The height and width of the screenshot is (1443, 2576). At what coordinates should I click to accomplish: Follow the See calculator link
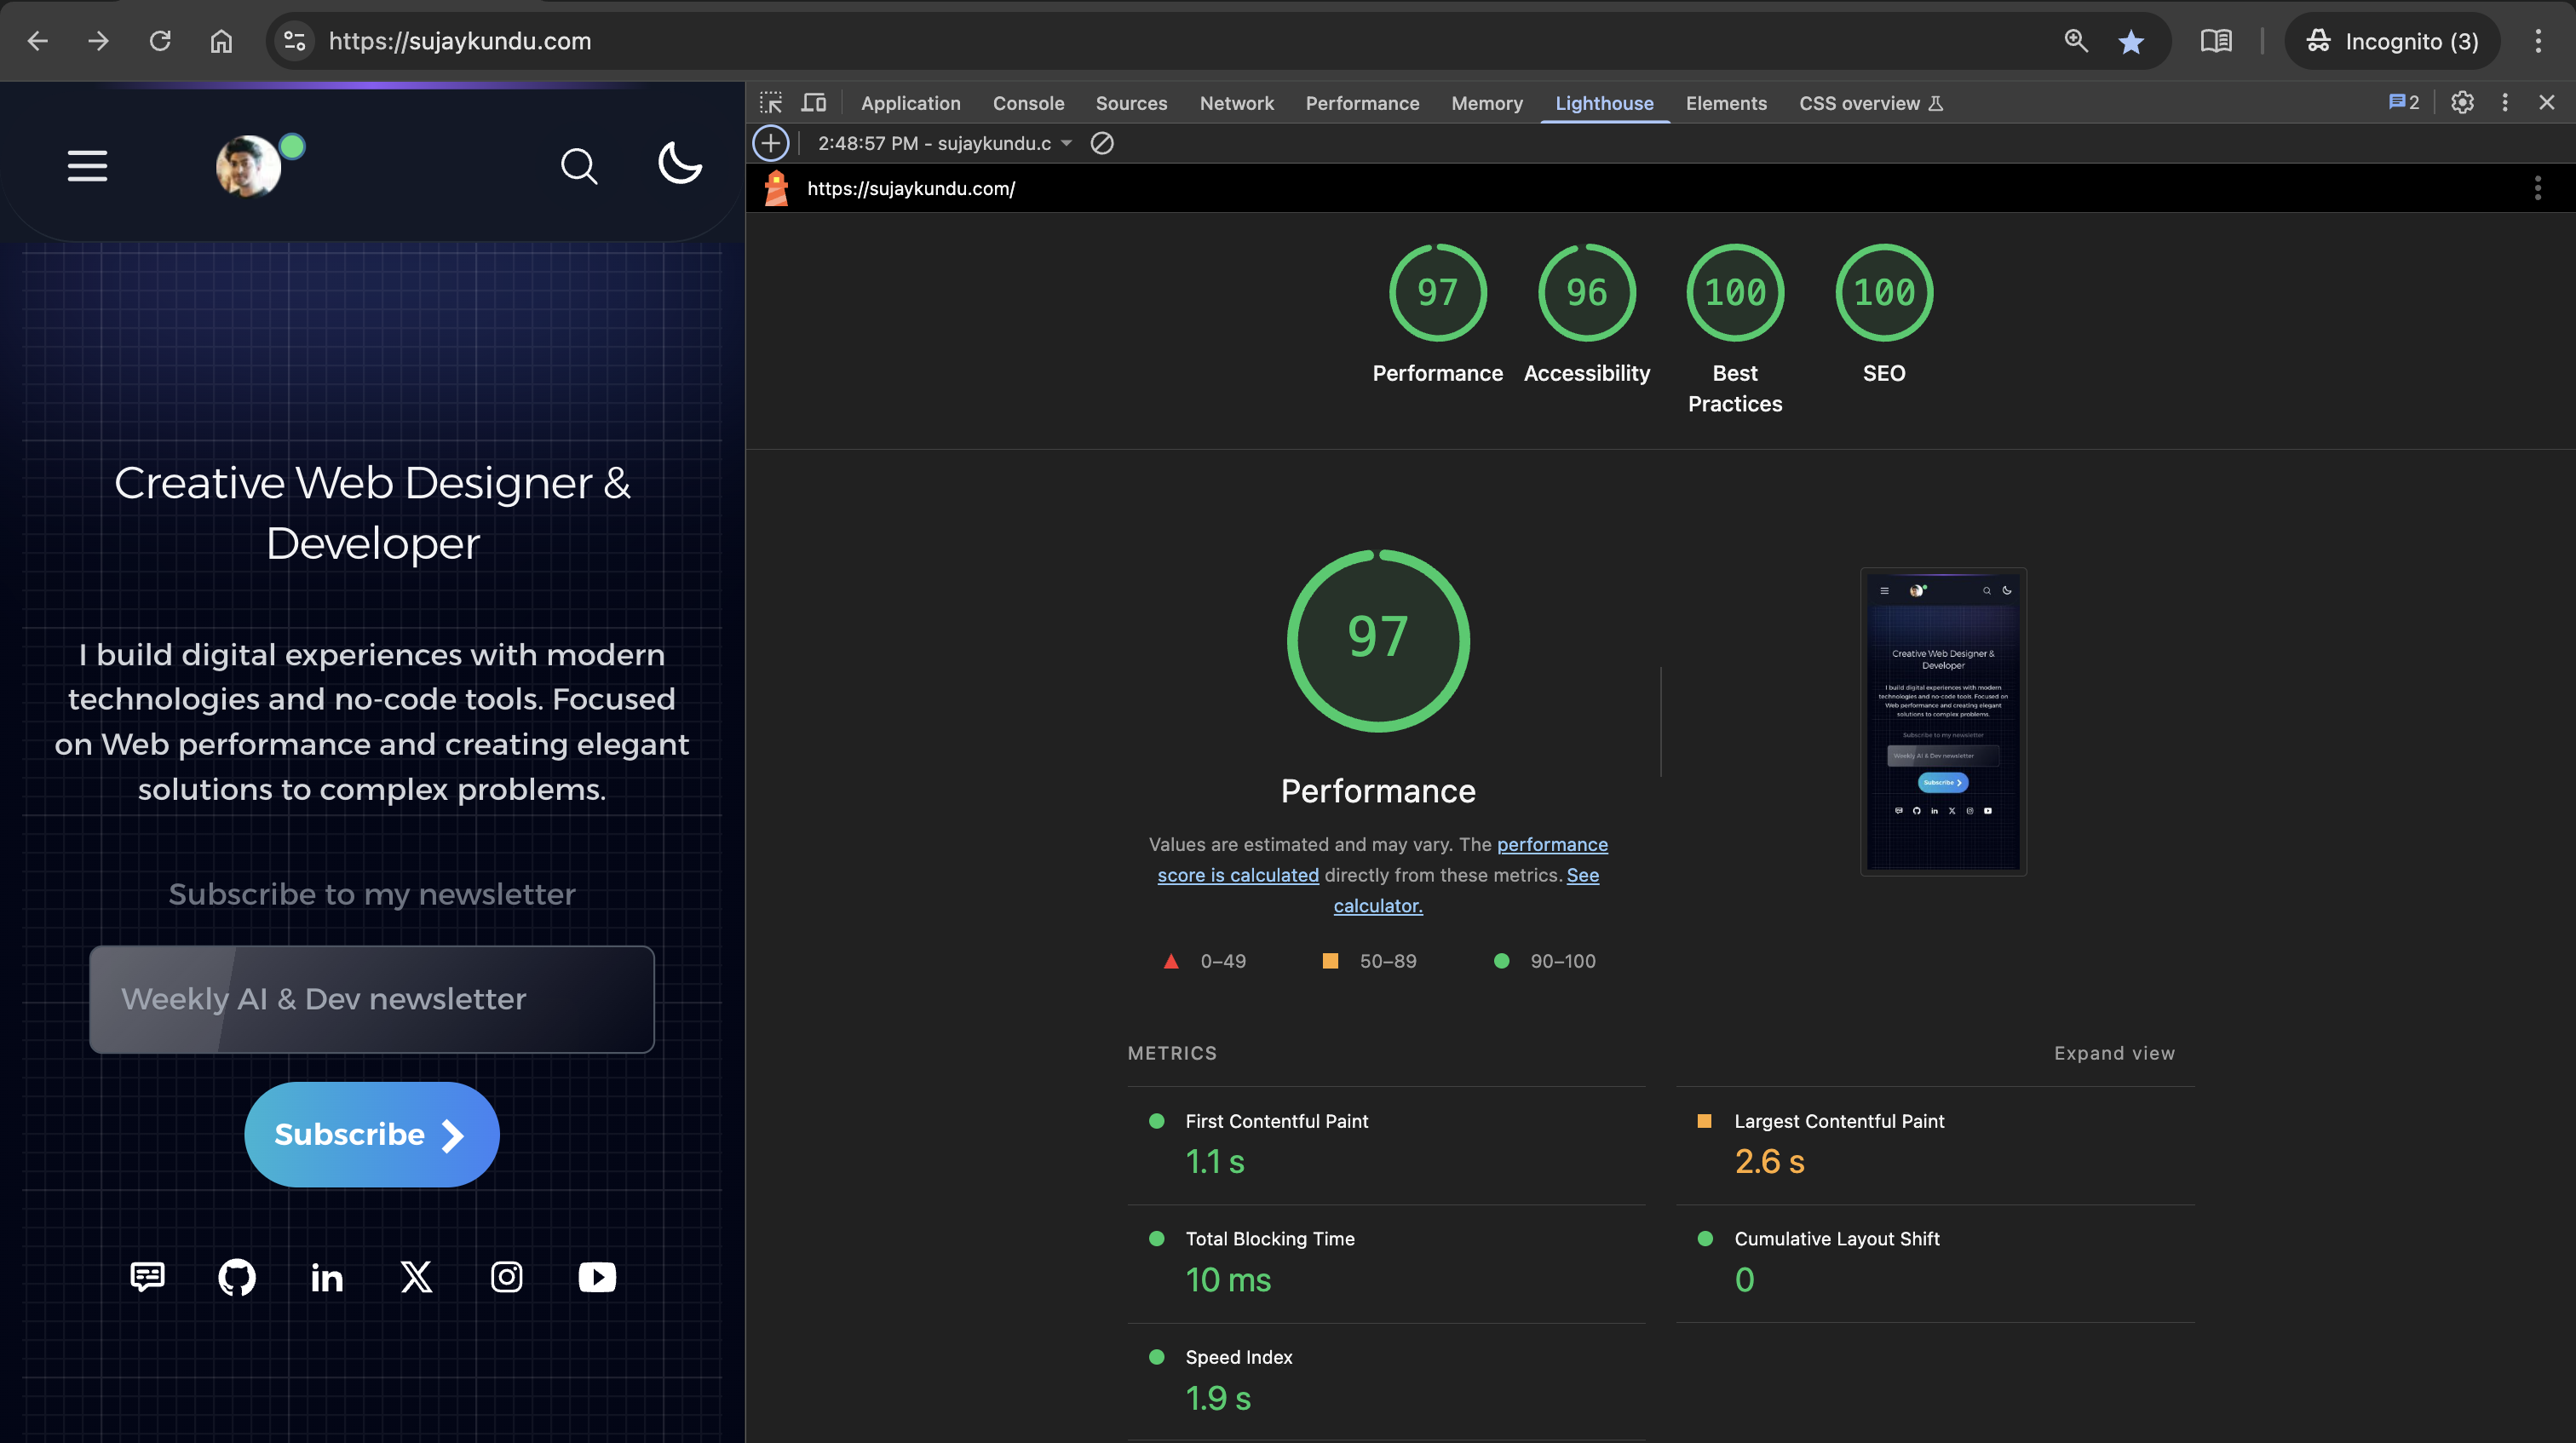(1467, 890)
